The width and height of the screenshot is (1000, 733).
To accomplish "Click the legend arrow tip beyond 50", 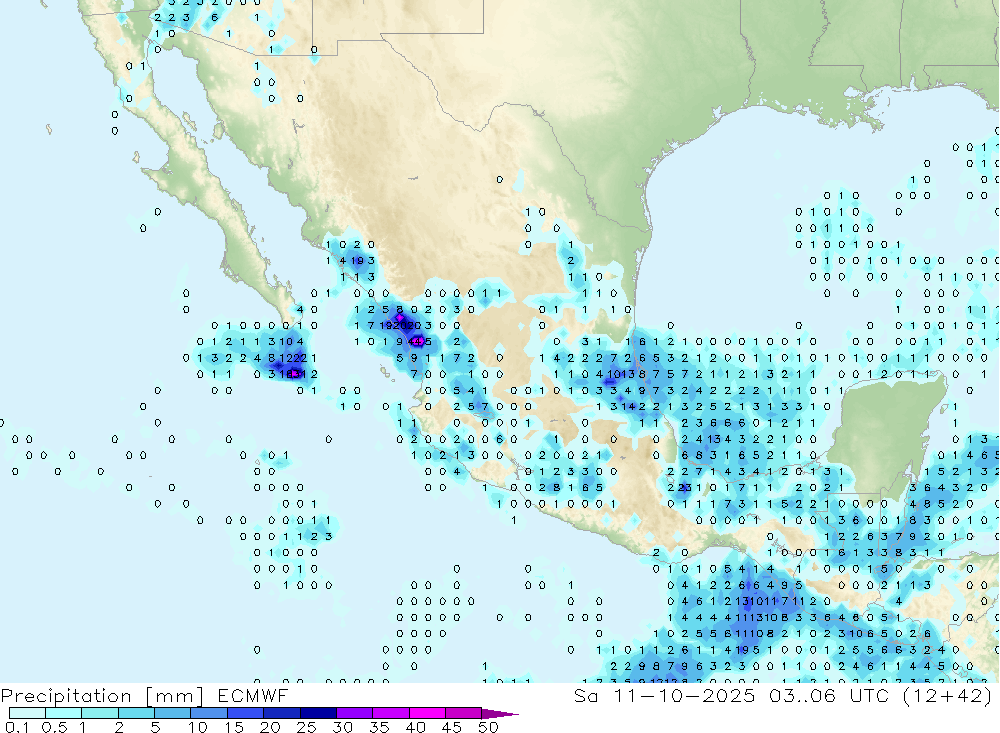I will pyautogui.click(x=499, y=714).
